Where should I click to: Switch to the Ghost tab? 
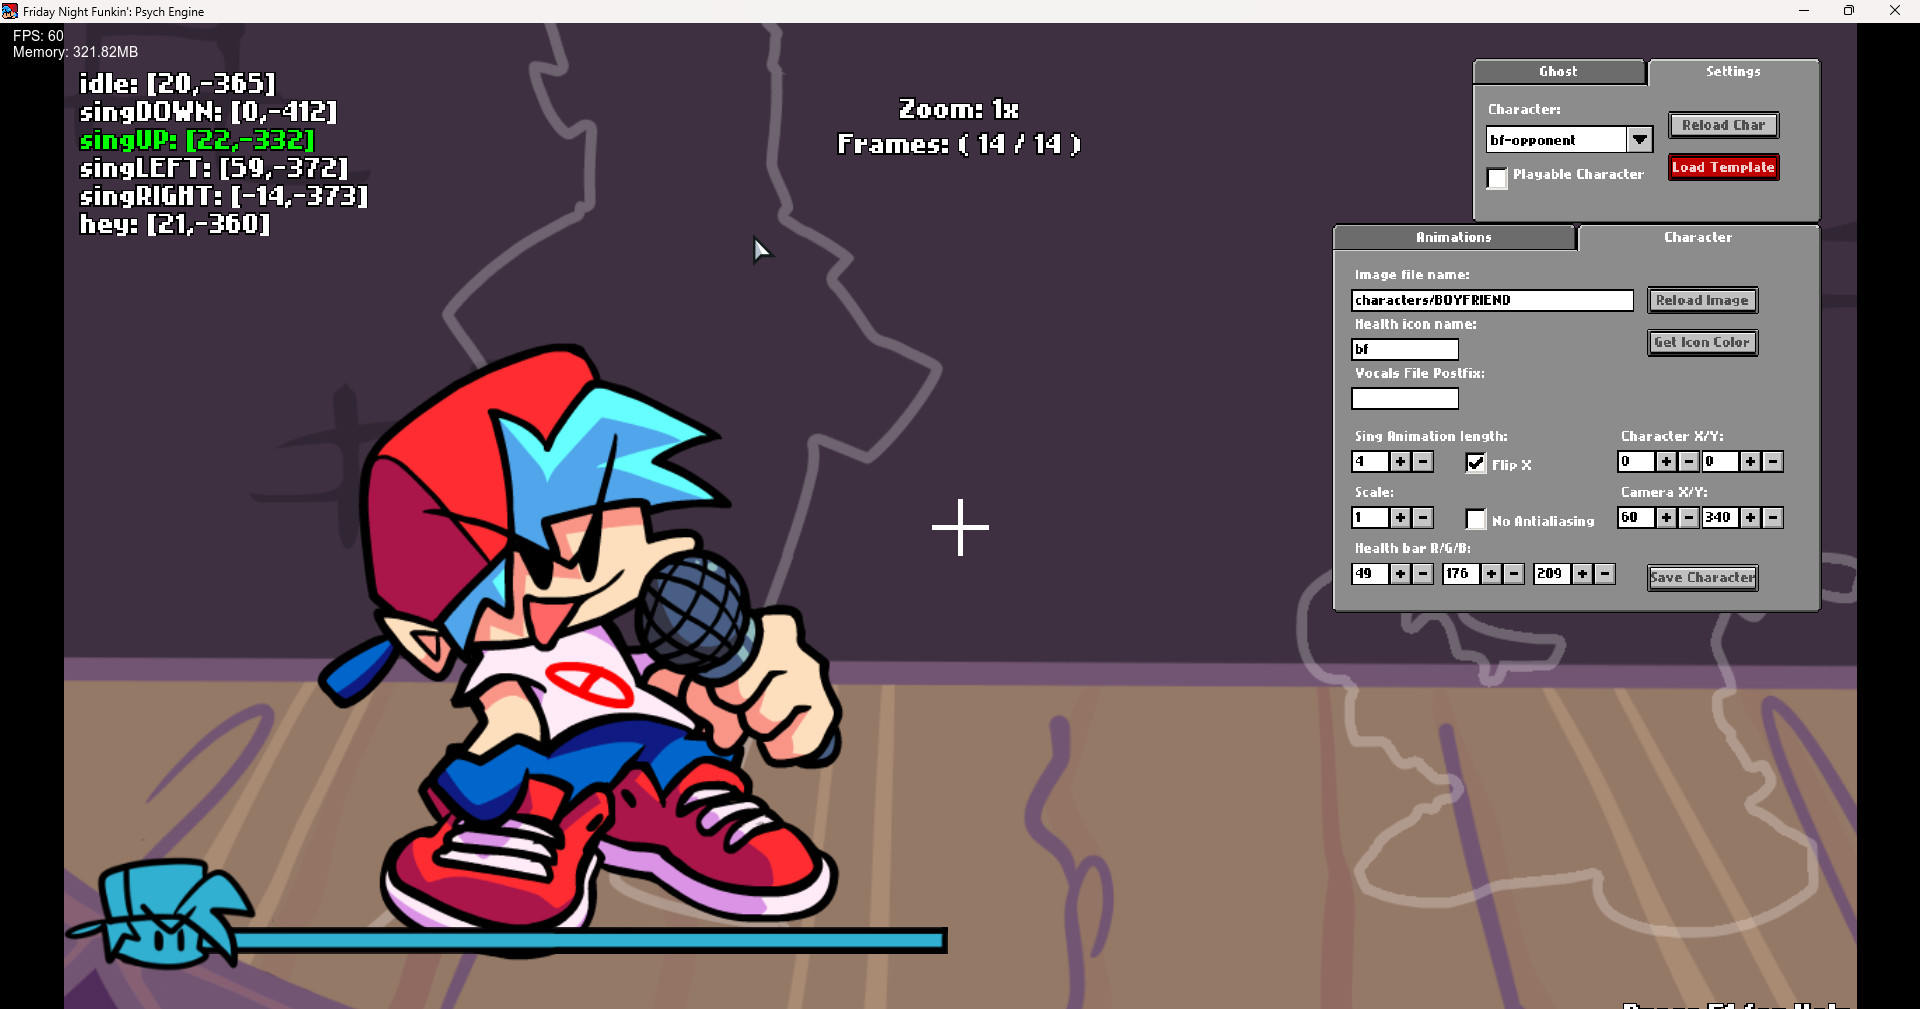[1559, 72]
